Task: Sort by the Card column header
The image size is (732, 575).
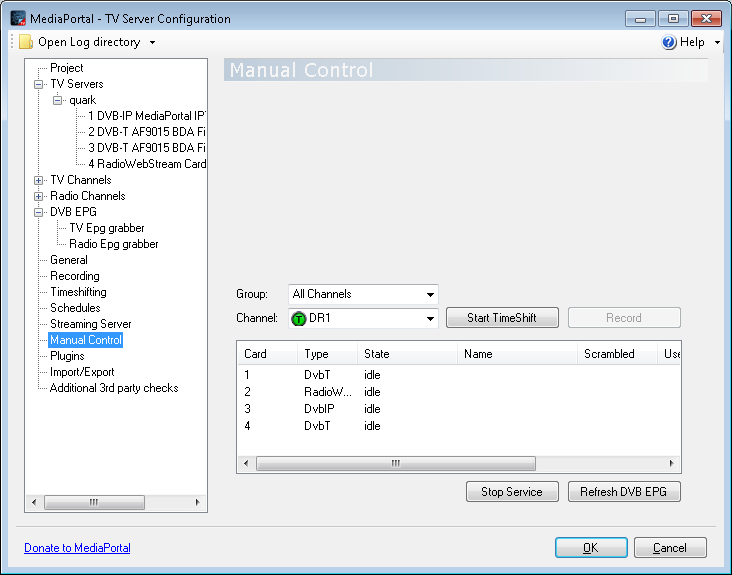Action: click(267, 354)
